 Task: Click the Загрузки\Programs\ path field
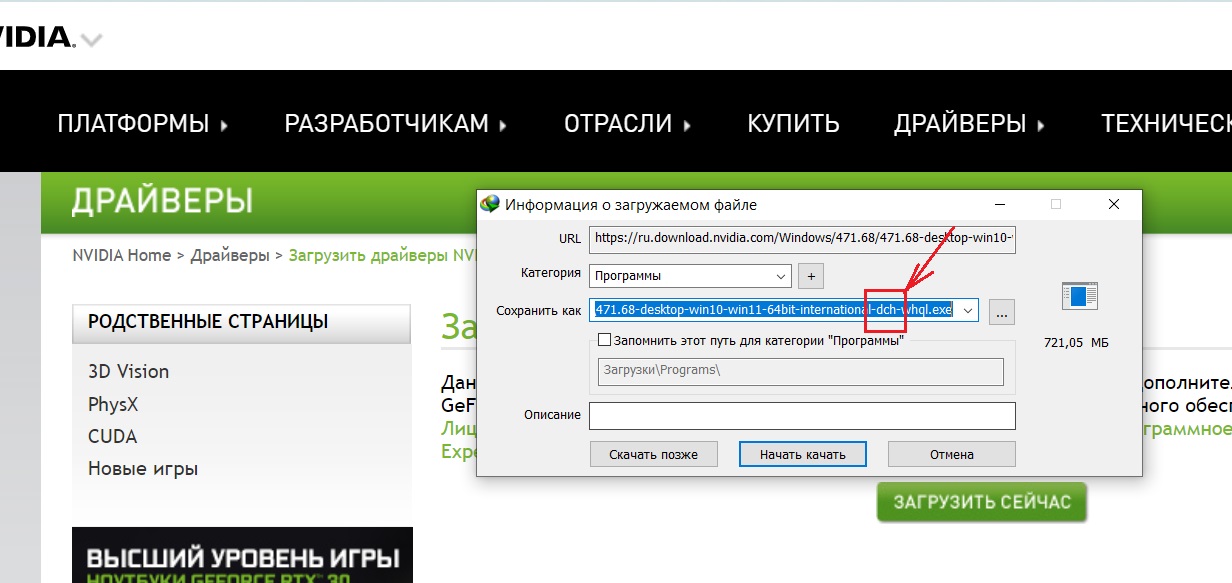click(x=799, y=370)
